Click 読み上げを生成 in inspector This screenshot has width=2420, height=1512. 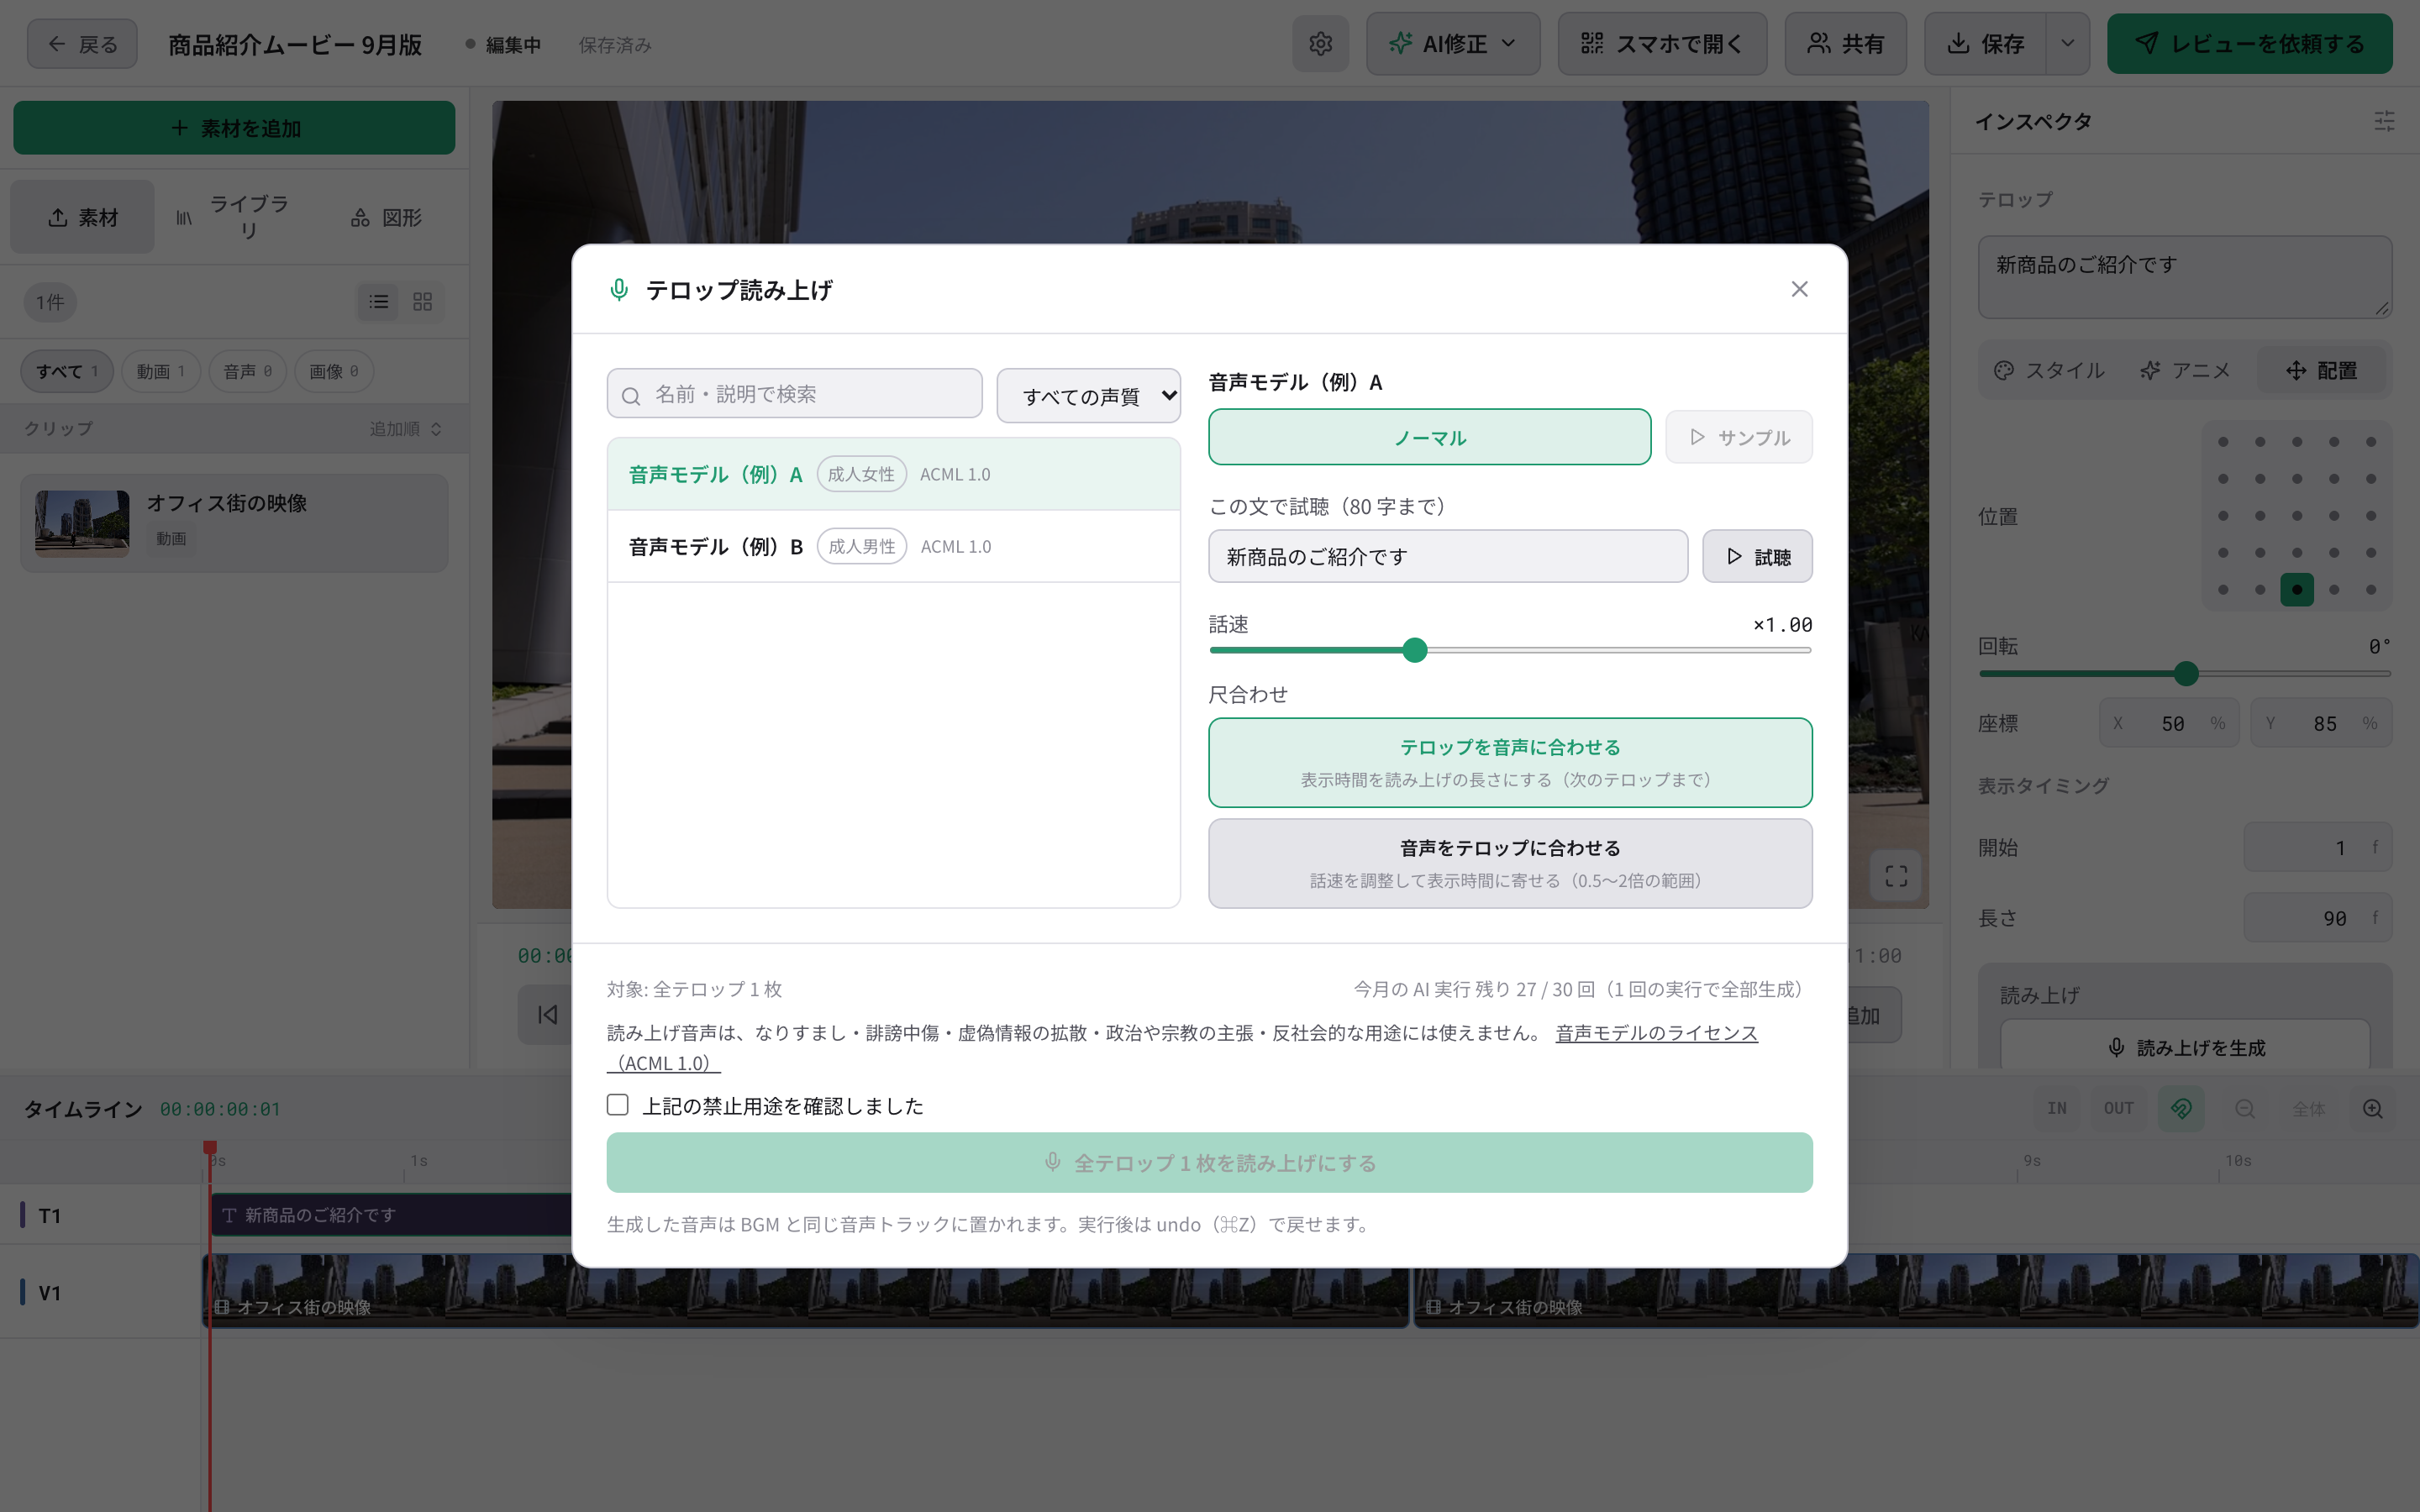(2185, 1047)
